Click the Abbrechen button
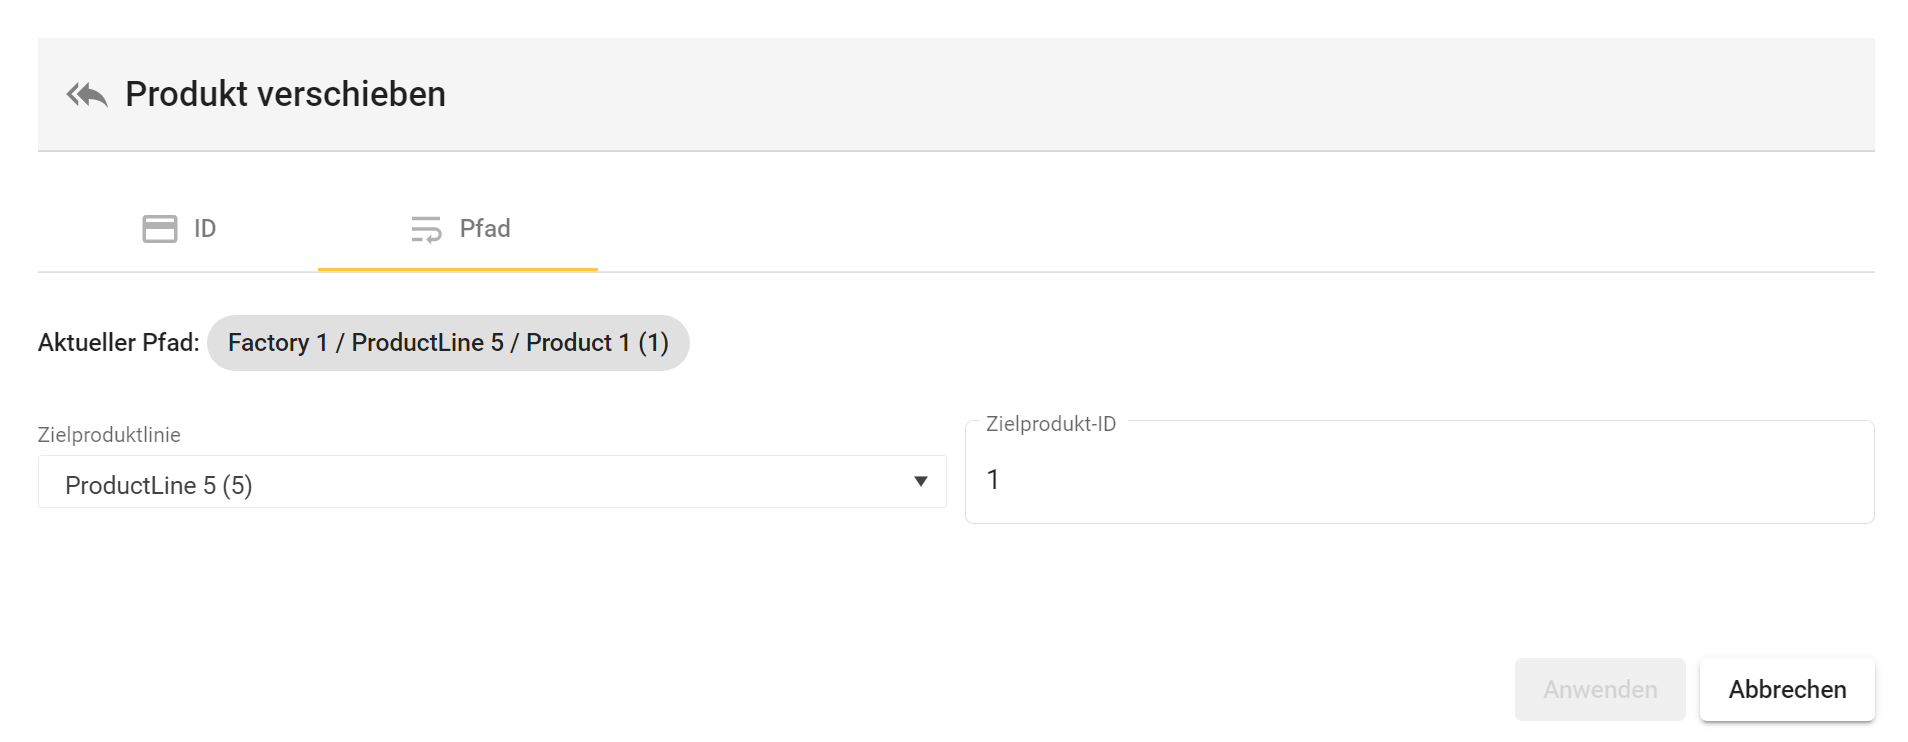This screenshot has height=742, width=1908. 1786,689
